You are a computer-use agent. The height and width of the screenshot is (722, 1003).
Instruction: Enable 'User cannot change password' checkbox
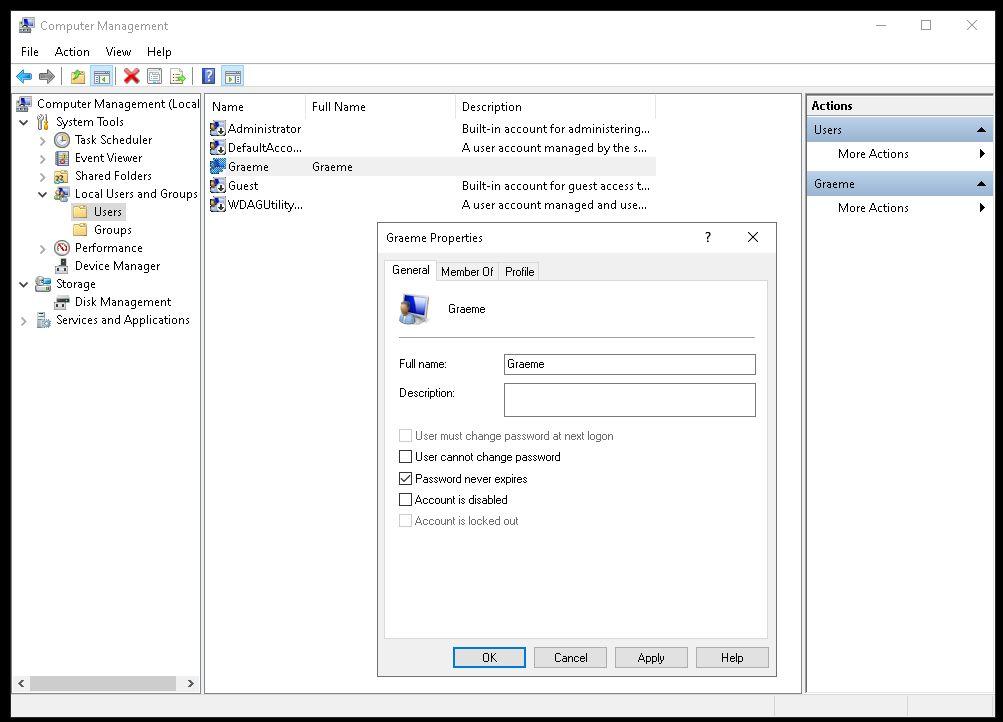click(x=405, y=457)
